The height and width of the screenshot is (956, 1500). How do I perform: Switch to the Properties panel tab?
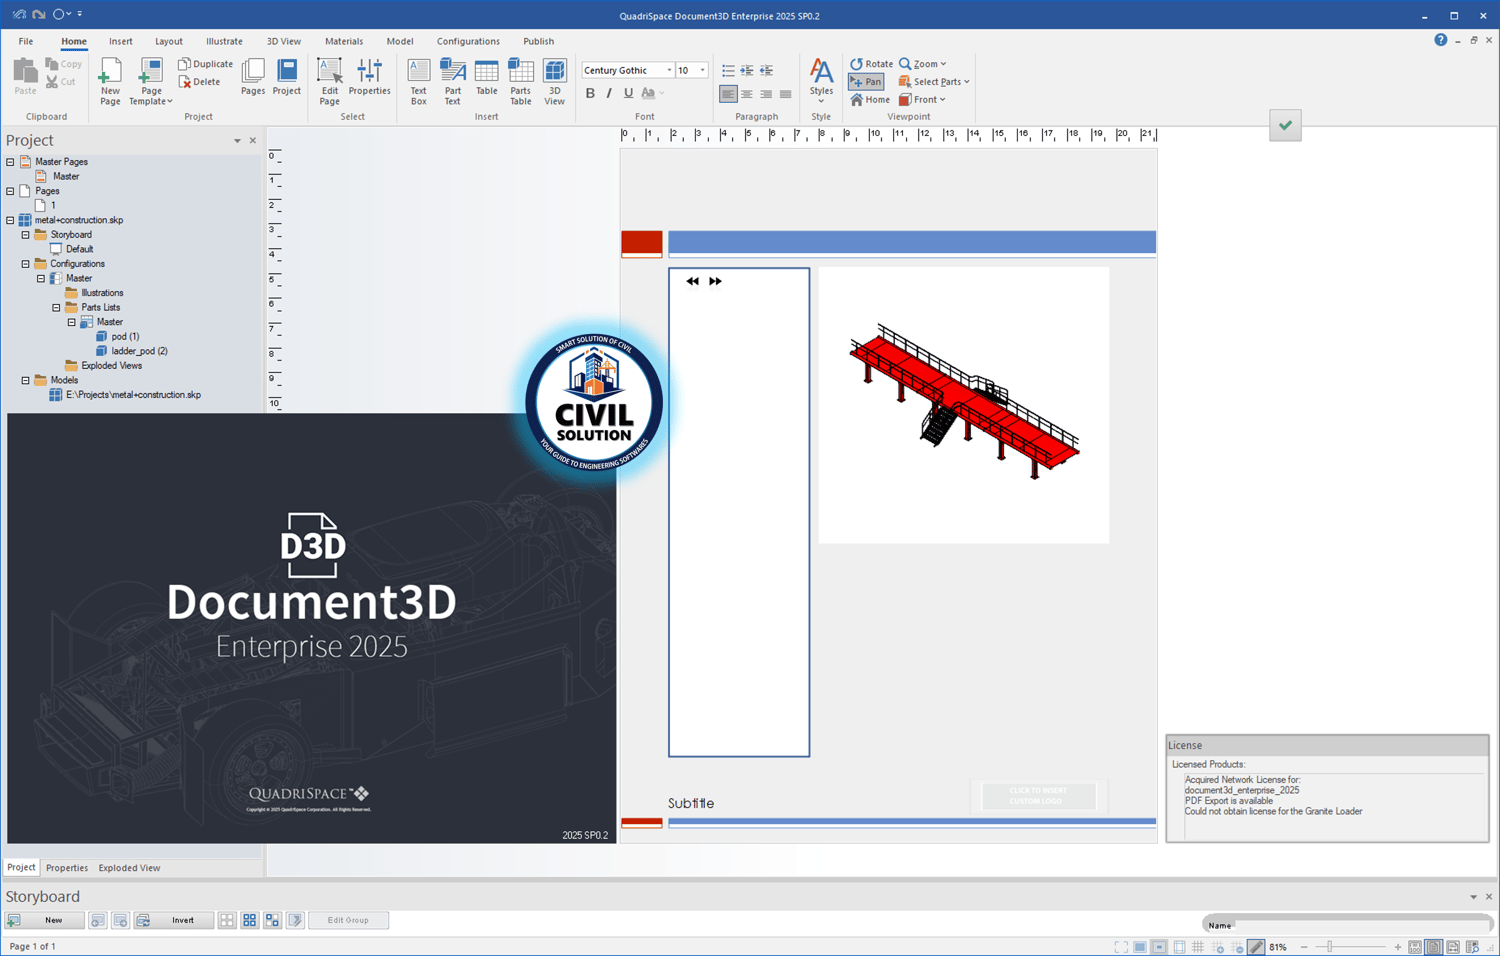point(67,868)
